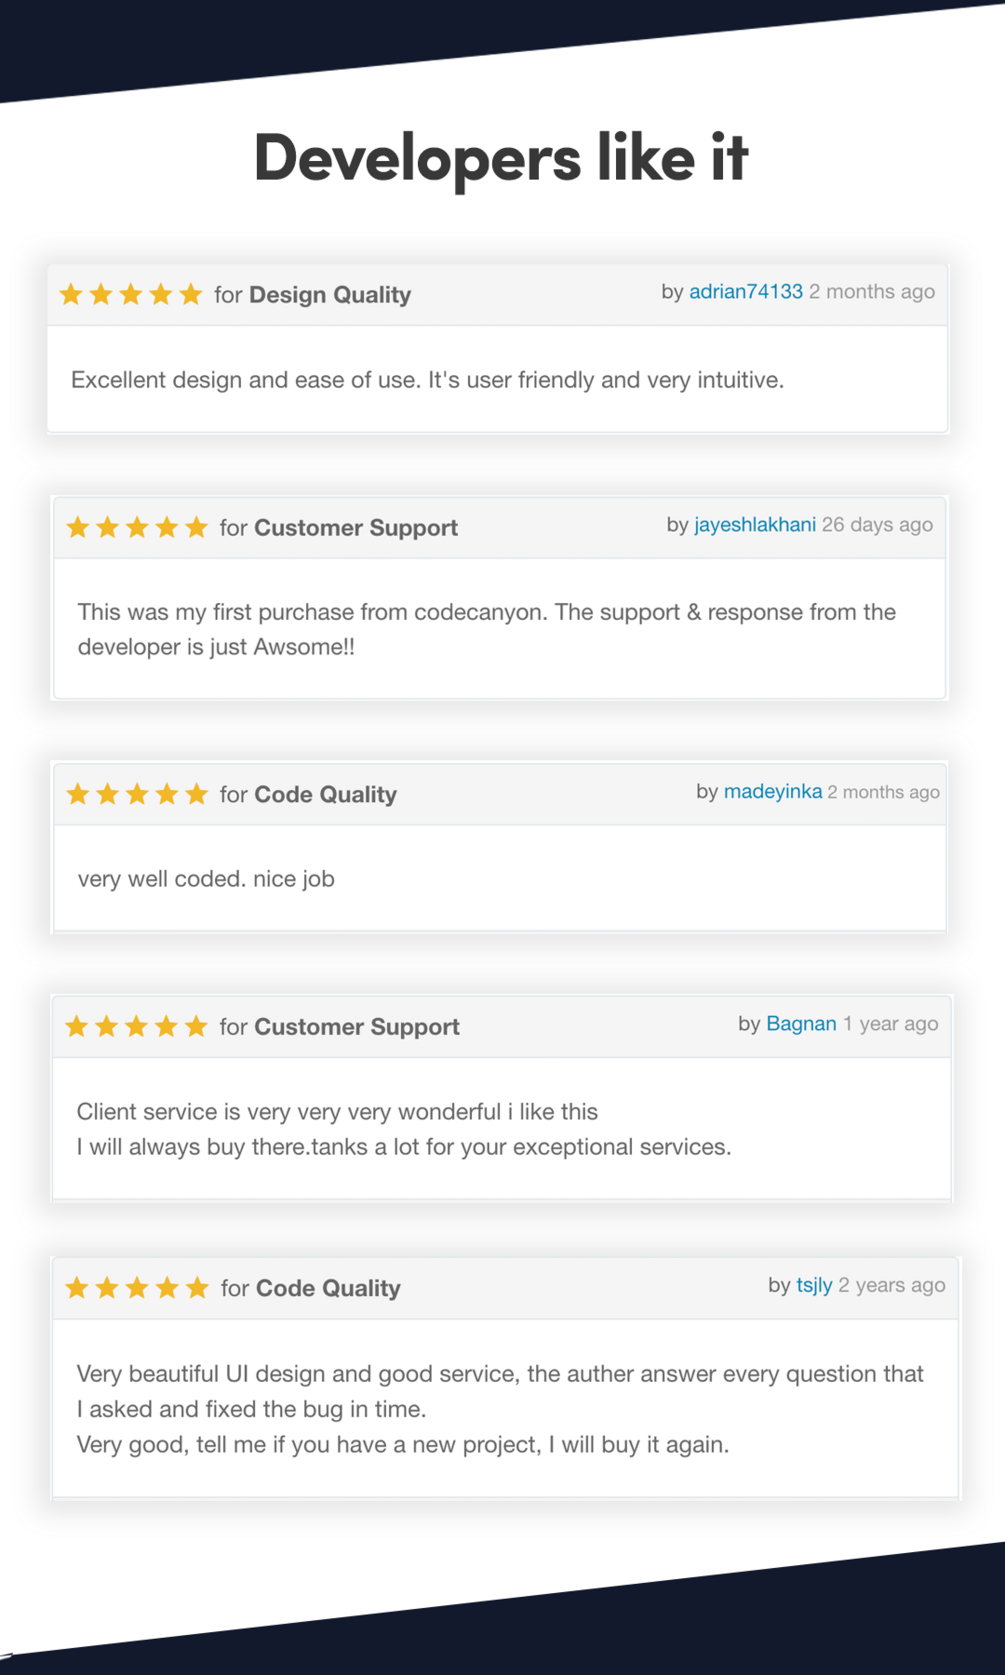The width and height of the screenshot is (1005, 1675).
Task: Click the '26 days ago' timestamp
Action: [x=877, y=524]
